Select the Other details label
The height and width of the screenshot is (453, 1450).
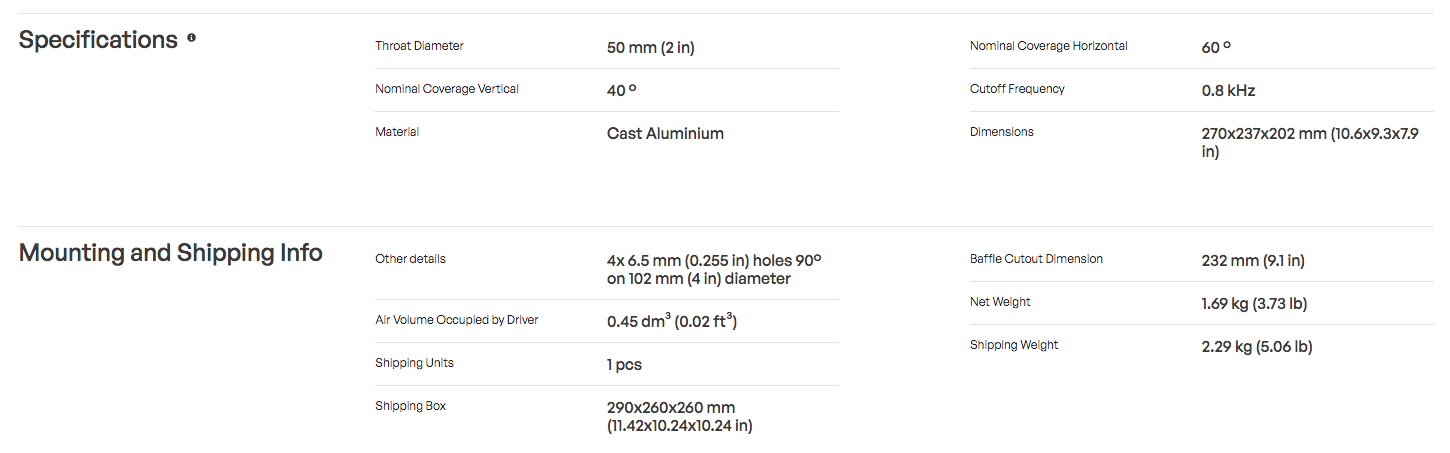point(410,259)
